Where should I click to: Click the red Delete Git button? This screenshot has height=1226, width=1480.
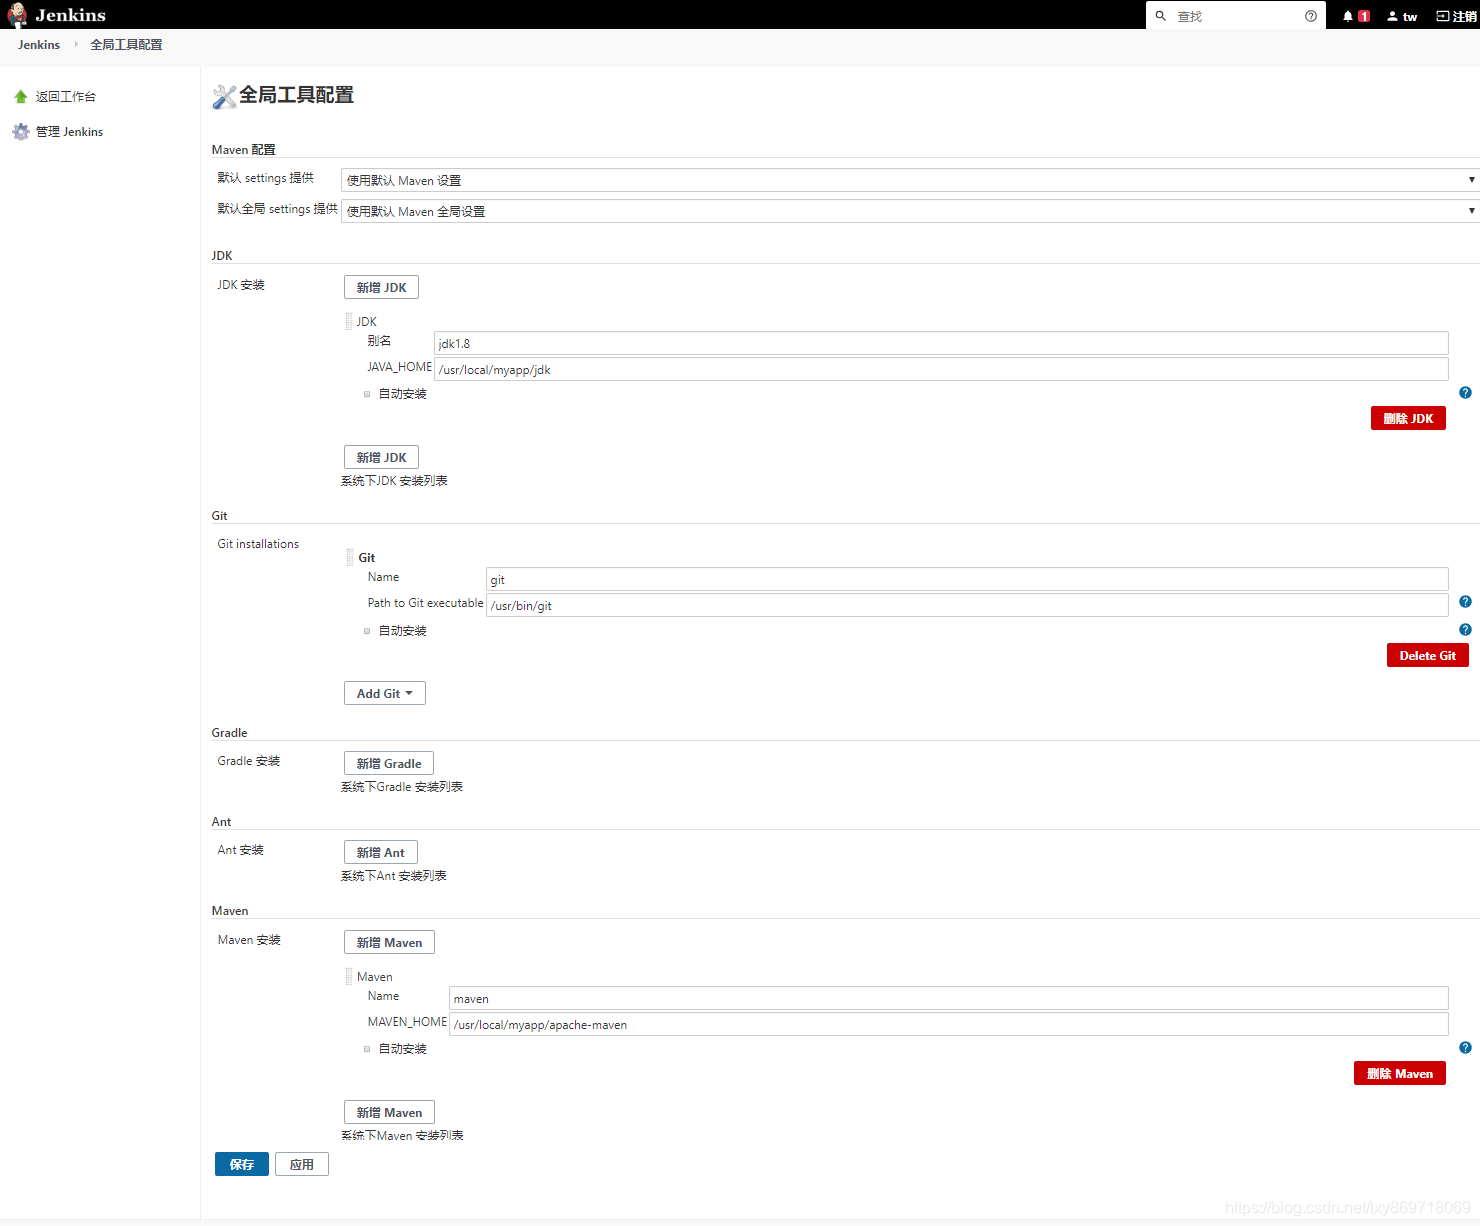(1427, 655)
